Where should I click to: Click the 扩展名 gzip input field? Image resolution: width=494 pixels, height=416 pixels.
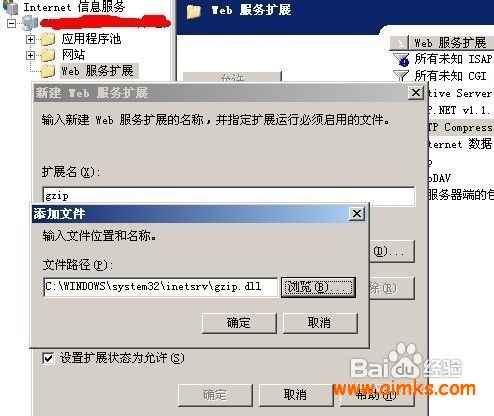229,195
